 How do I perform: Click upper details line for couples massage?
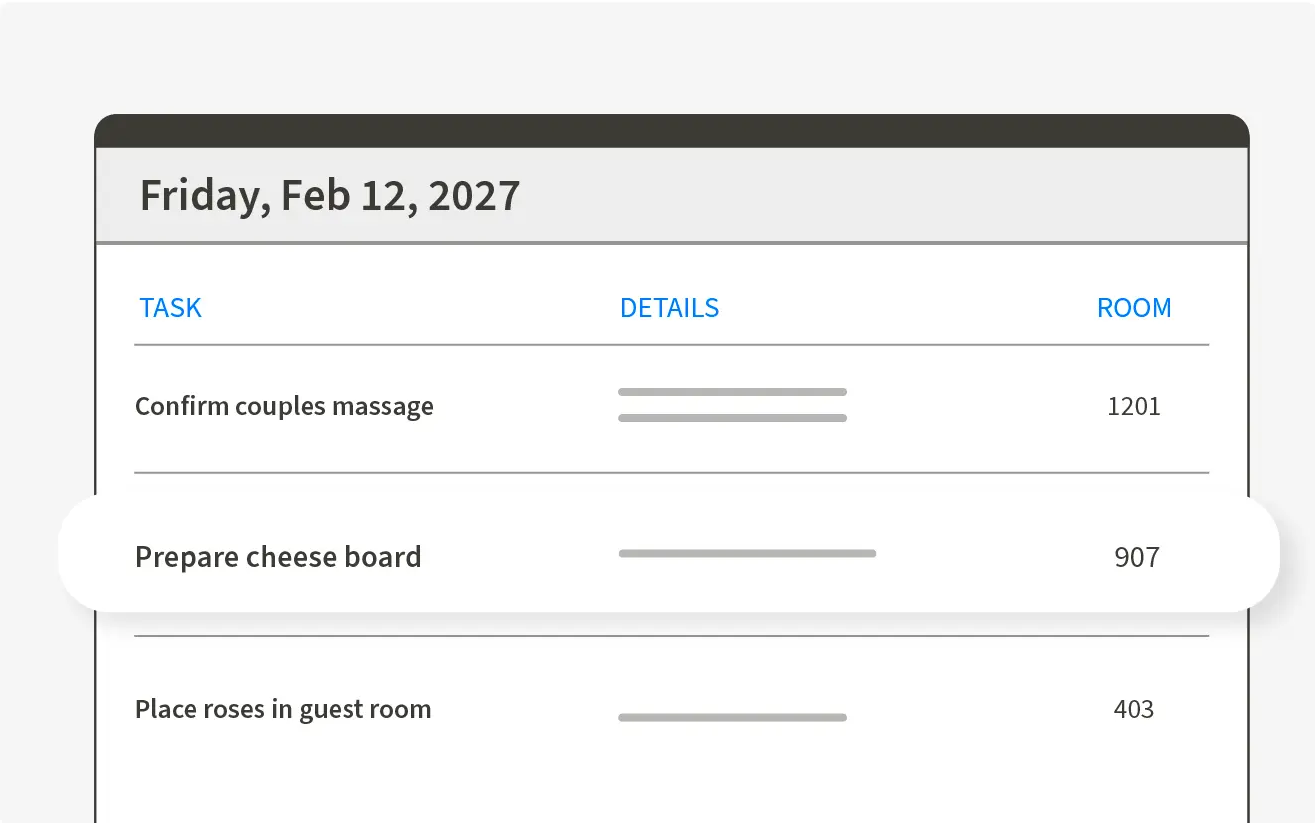coord(732,392)
